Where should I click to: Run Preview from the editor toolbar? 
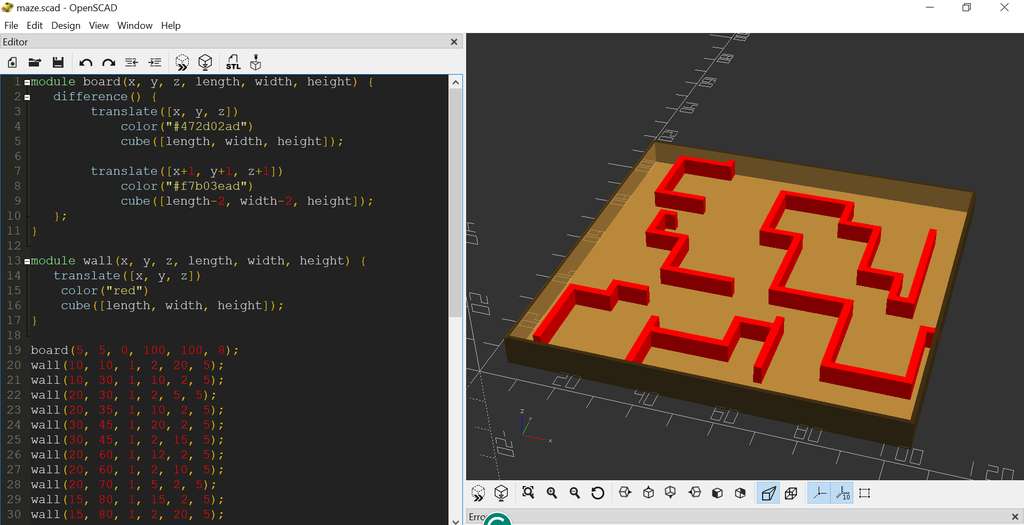pyautogui.click(x=182, y=63)
